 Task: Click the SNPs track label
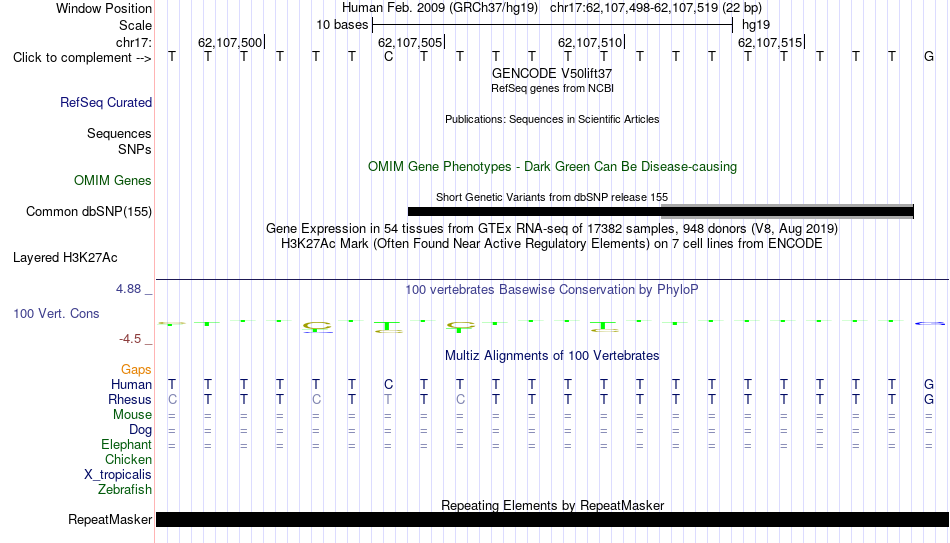click(135, 149)
